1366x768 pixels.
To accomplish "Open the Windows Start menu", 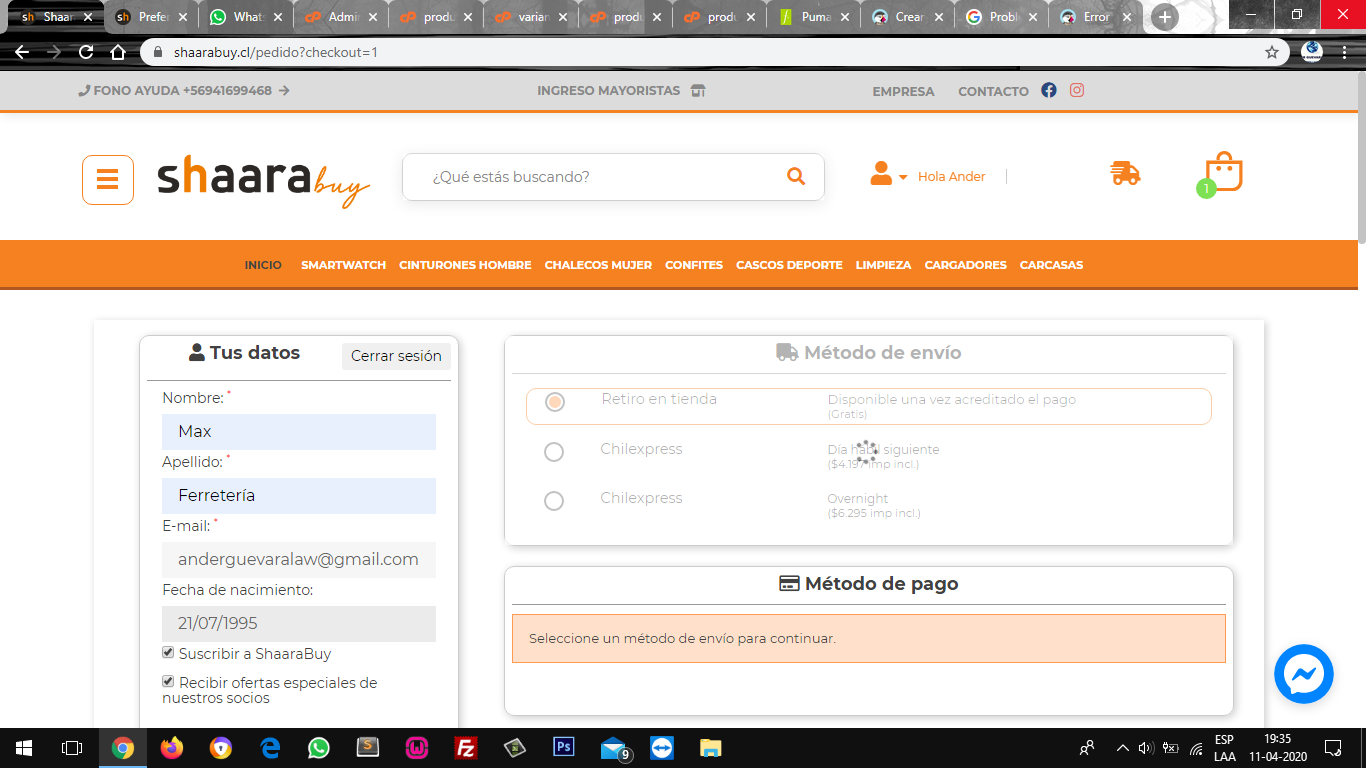I will click(x=24, y=748).
